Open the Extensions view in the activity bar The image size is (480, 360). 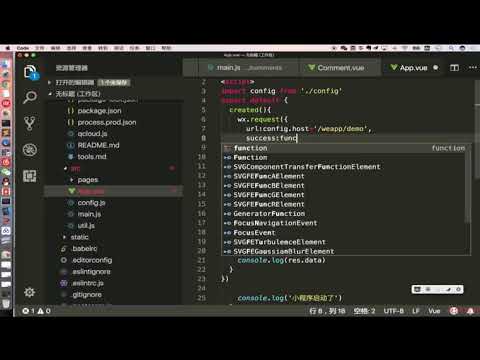(30, 176)
